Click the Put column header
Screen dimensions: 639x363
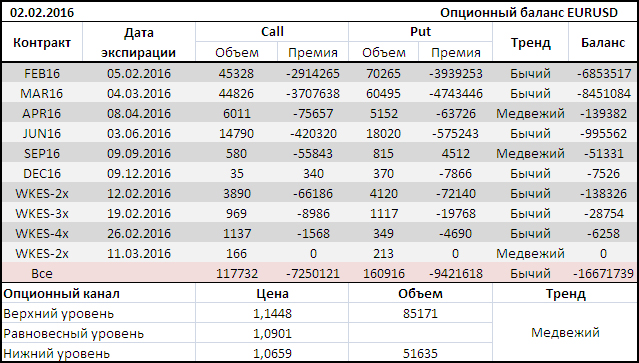(420, 32)
